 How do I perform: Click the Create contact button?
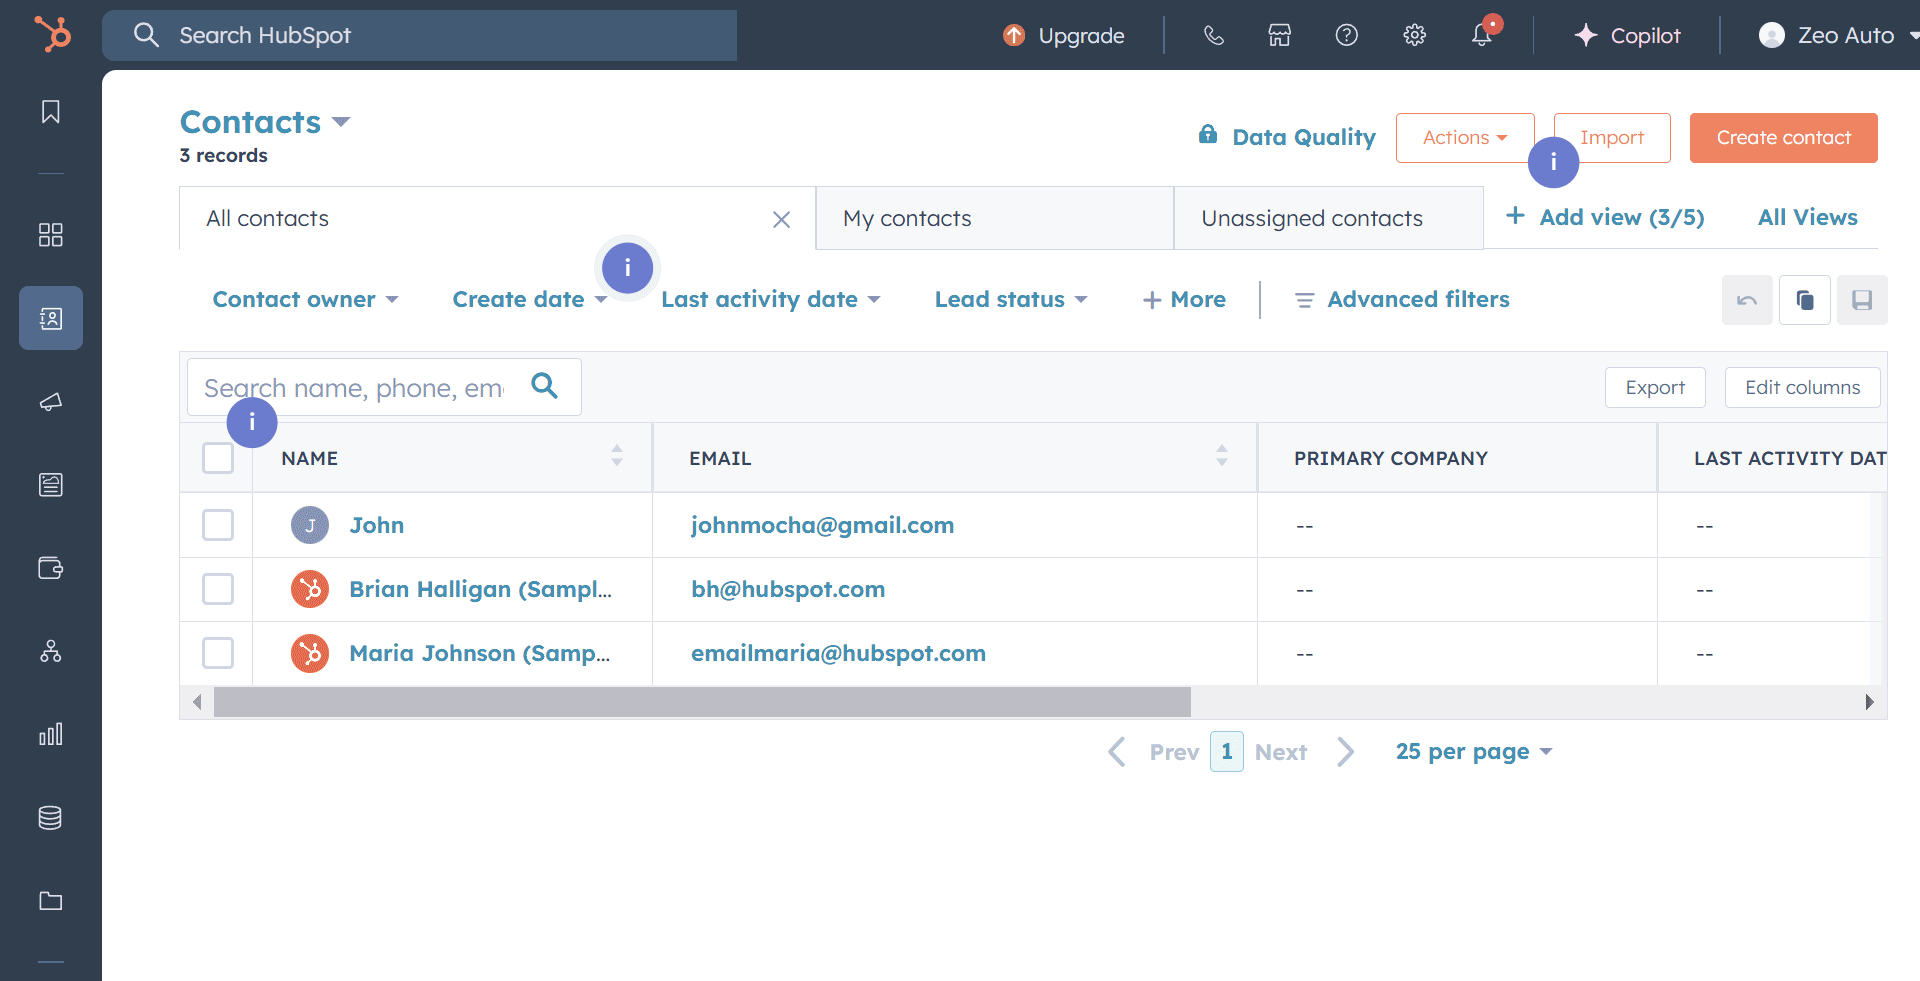click(1783, 137)
